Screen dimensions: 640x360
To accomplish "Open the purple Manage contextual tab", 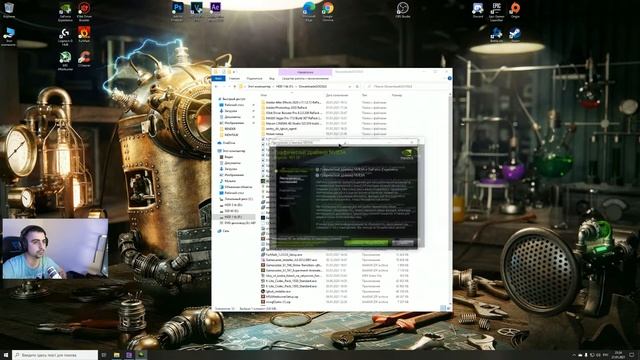I will tap(305, 72).
